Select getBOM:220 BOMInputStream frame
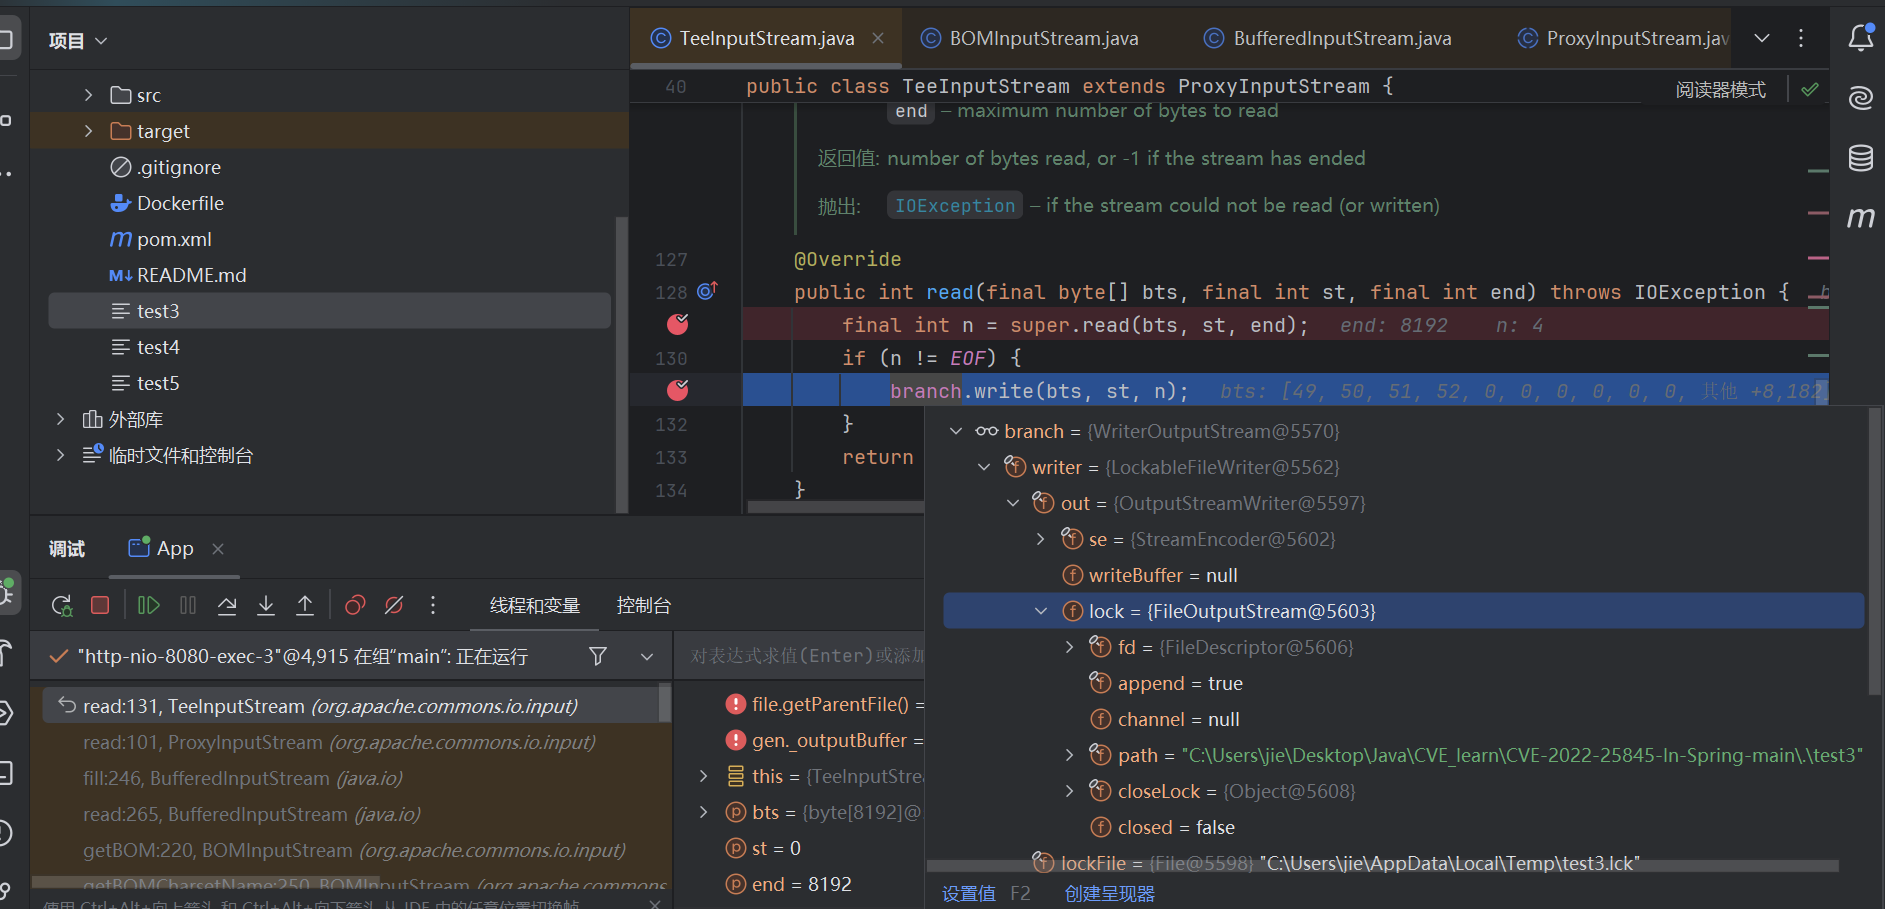This screenshot has width=1885, height=909. tap(354, 850)
